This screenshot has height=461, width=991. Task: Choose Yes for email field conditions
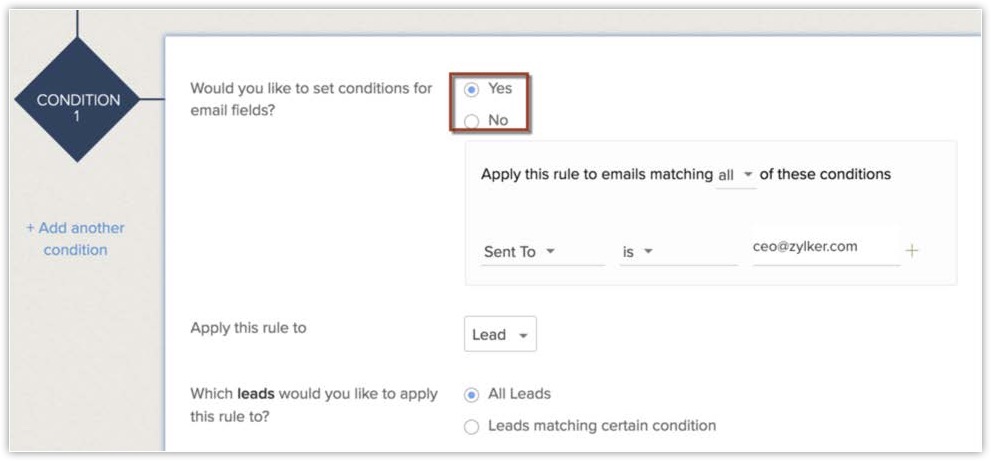pyautogui.click(x=472, y=89)
